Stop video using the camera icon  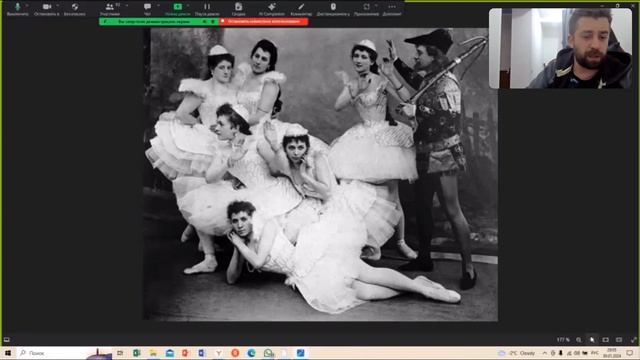pos(47,7)
